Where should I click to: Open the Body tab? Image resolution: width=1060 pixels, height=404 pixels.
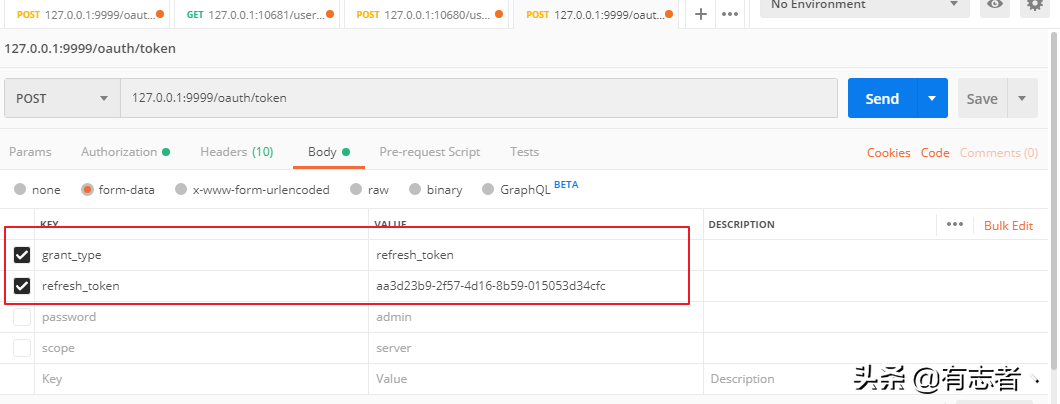pos(329,152)
